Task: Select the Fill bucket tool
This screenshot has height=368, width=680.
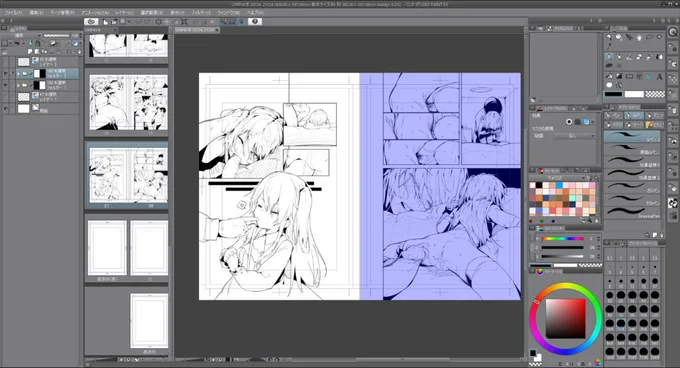Action: coord(609,76)
